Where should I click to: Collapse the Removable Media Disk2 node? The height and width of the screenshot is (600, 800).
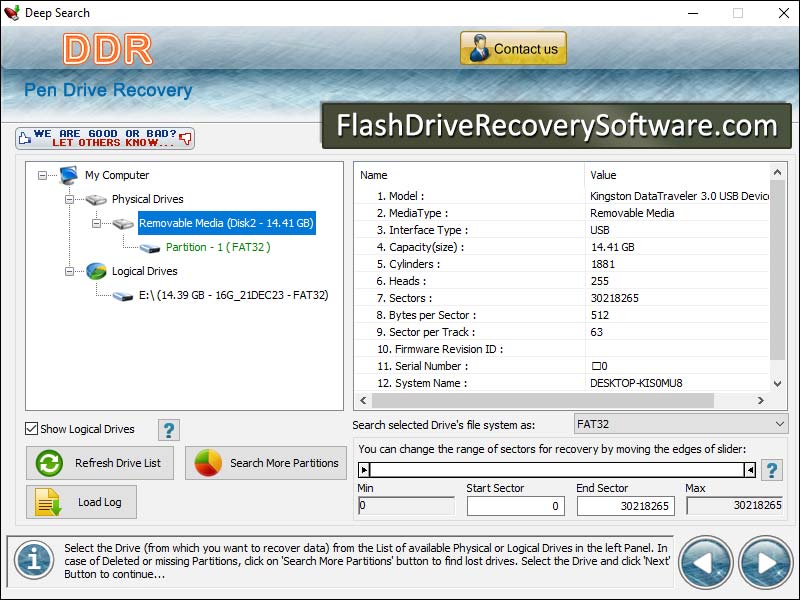click(96, 223)
